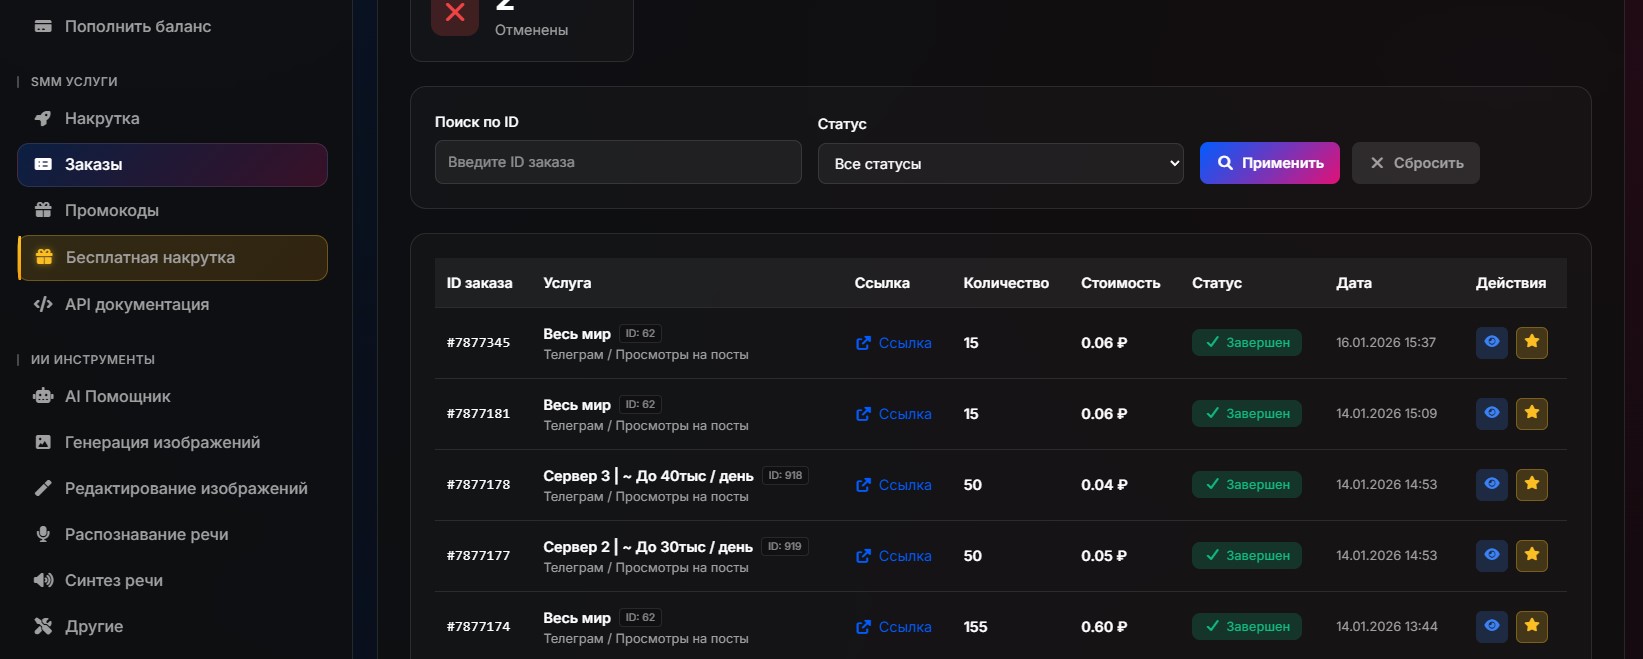
Task: Star order #7877174 using the star icon
Action: tap(1531, 627)
